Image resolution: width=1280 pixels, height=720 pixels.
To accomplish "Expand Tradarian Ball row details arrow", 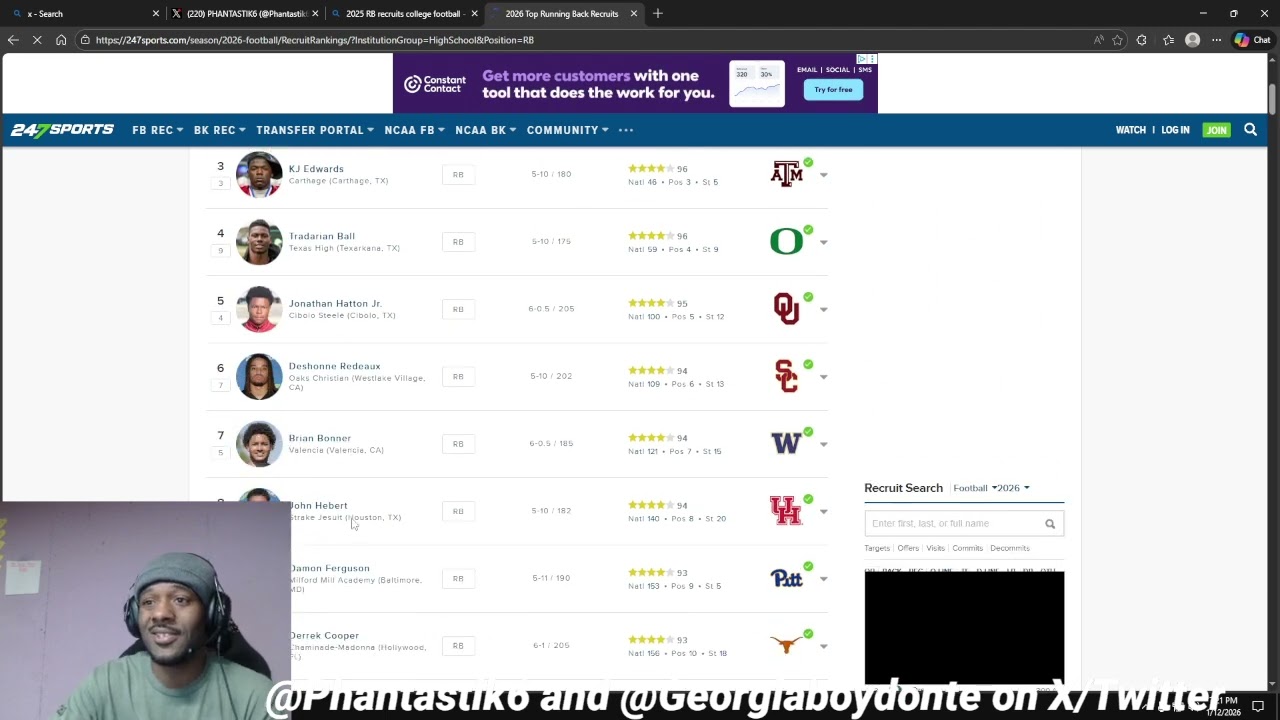I will point(824,242).
